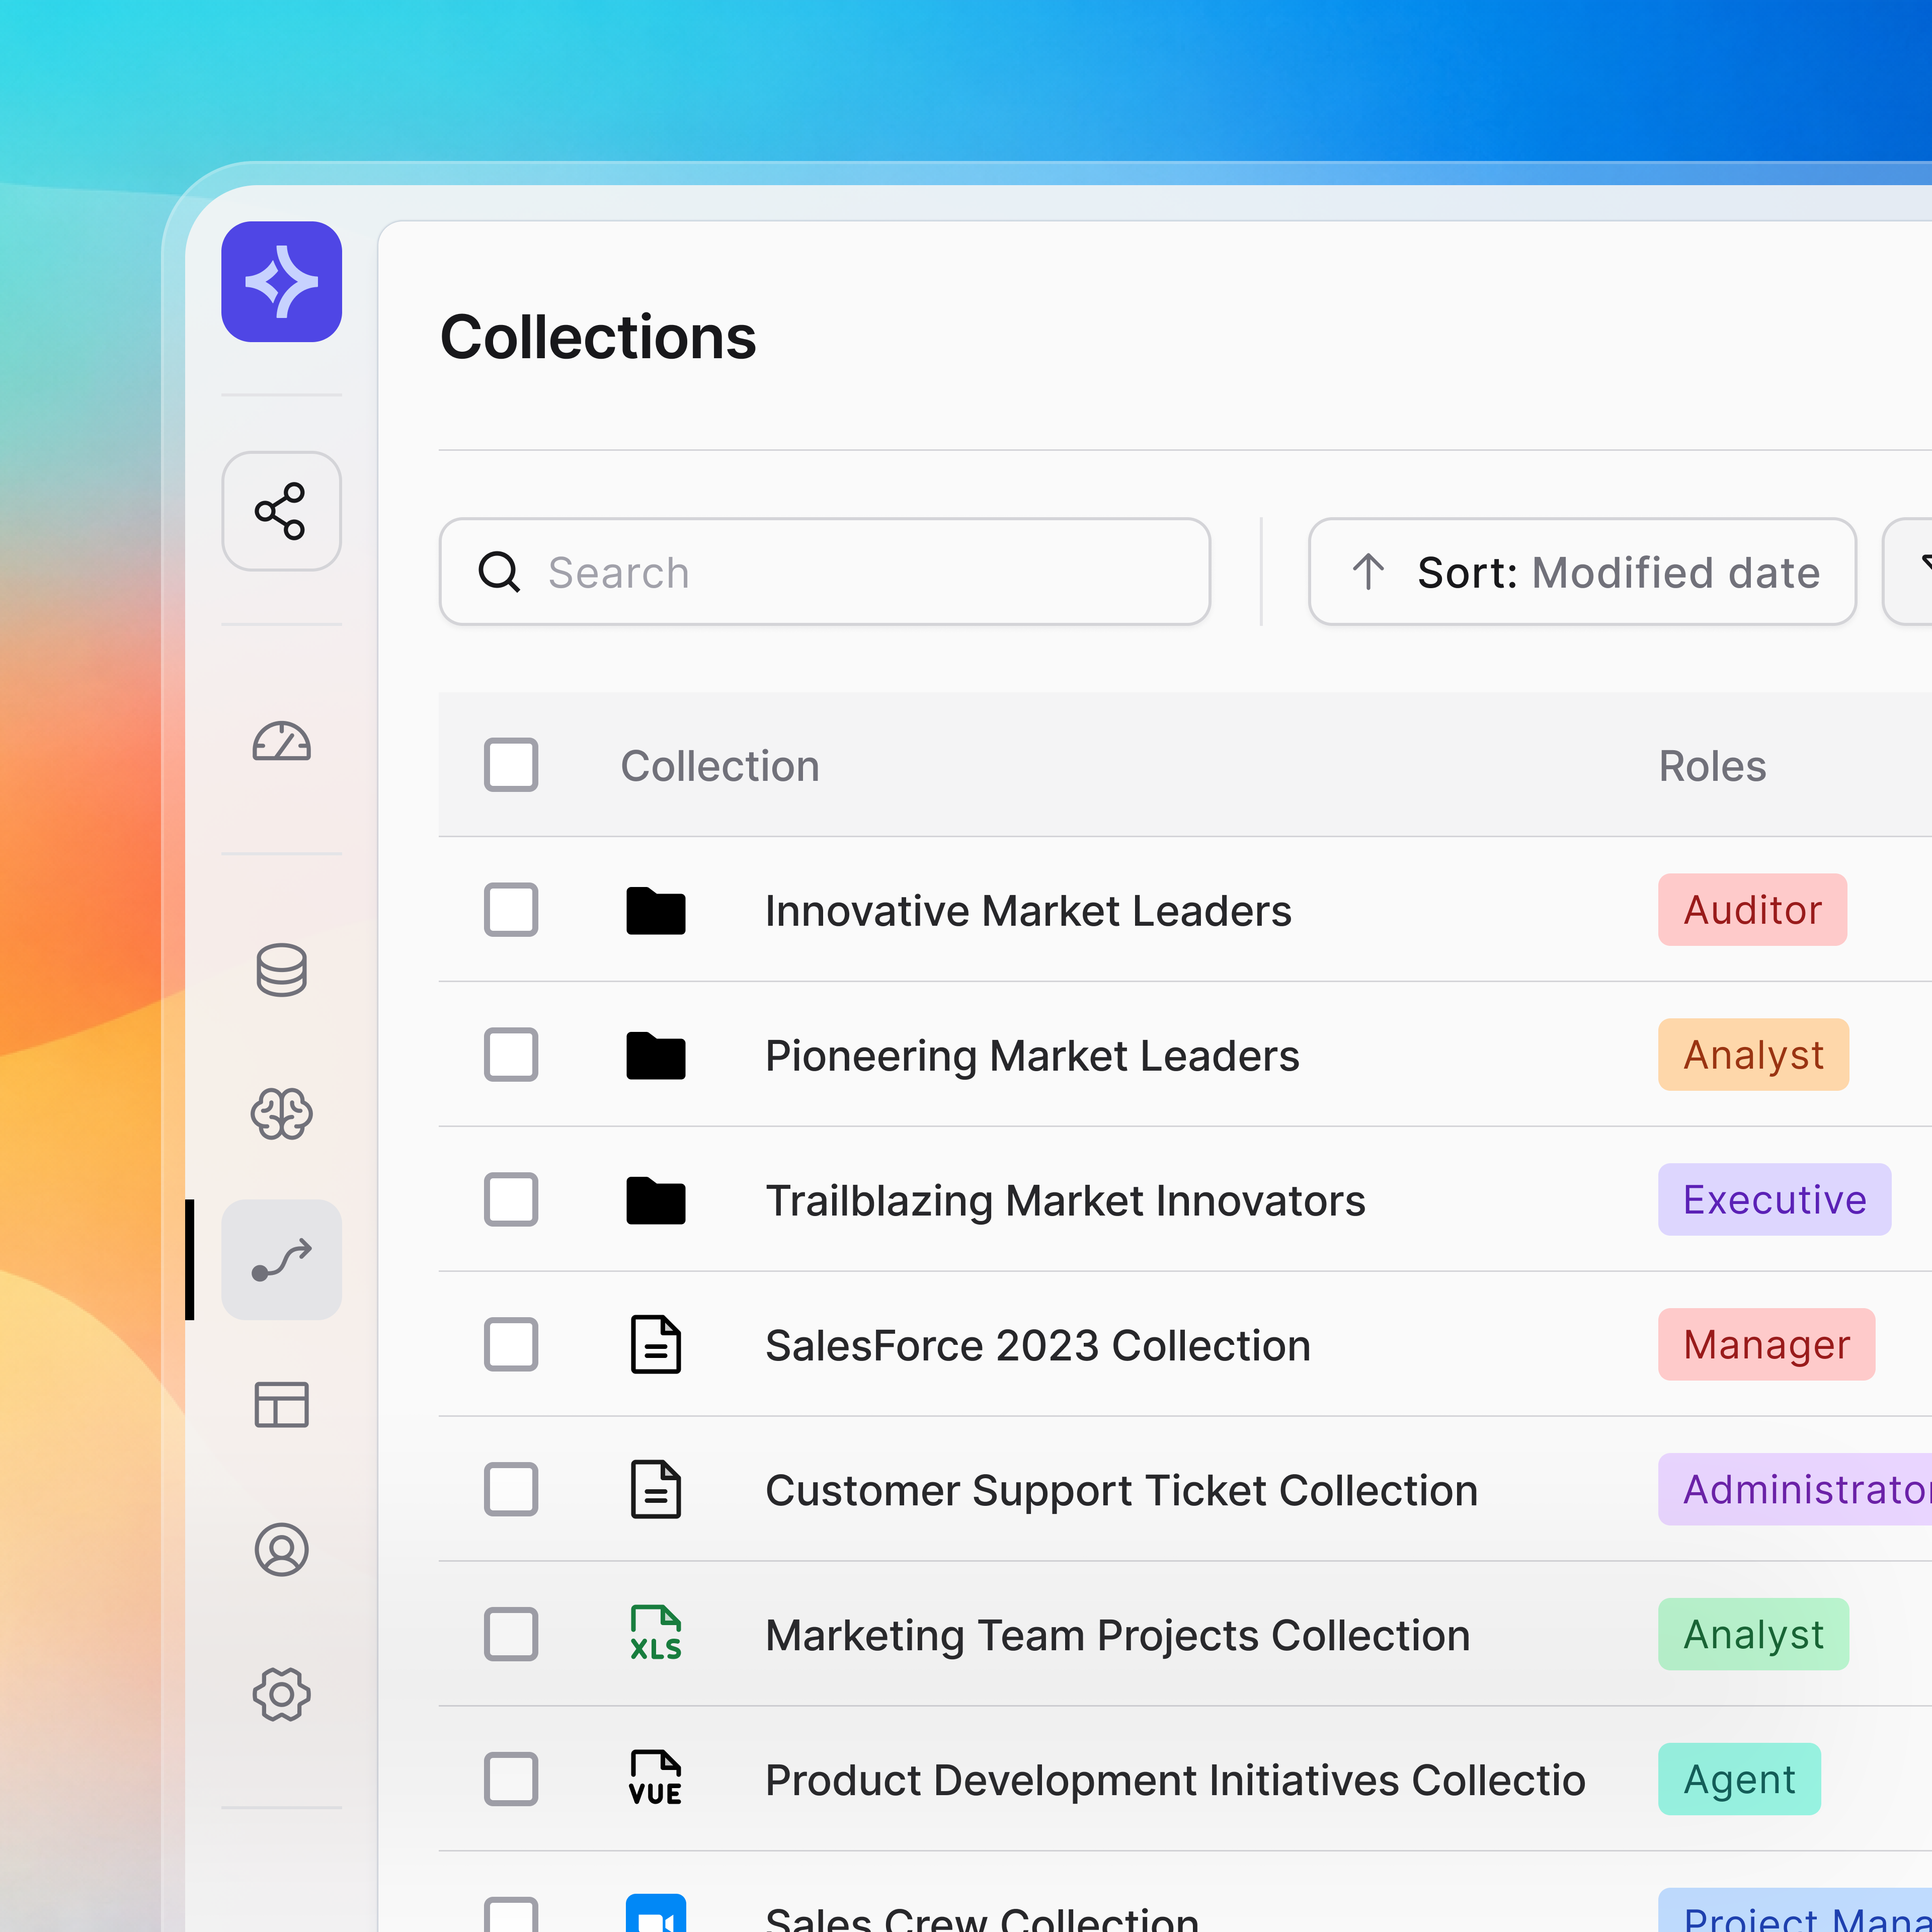Check the Sales Crew Collection row
The height and width of the screenshot is (1932, 1932).
tap(511, 1914)
